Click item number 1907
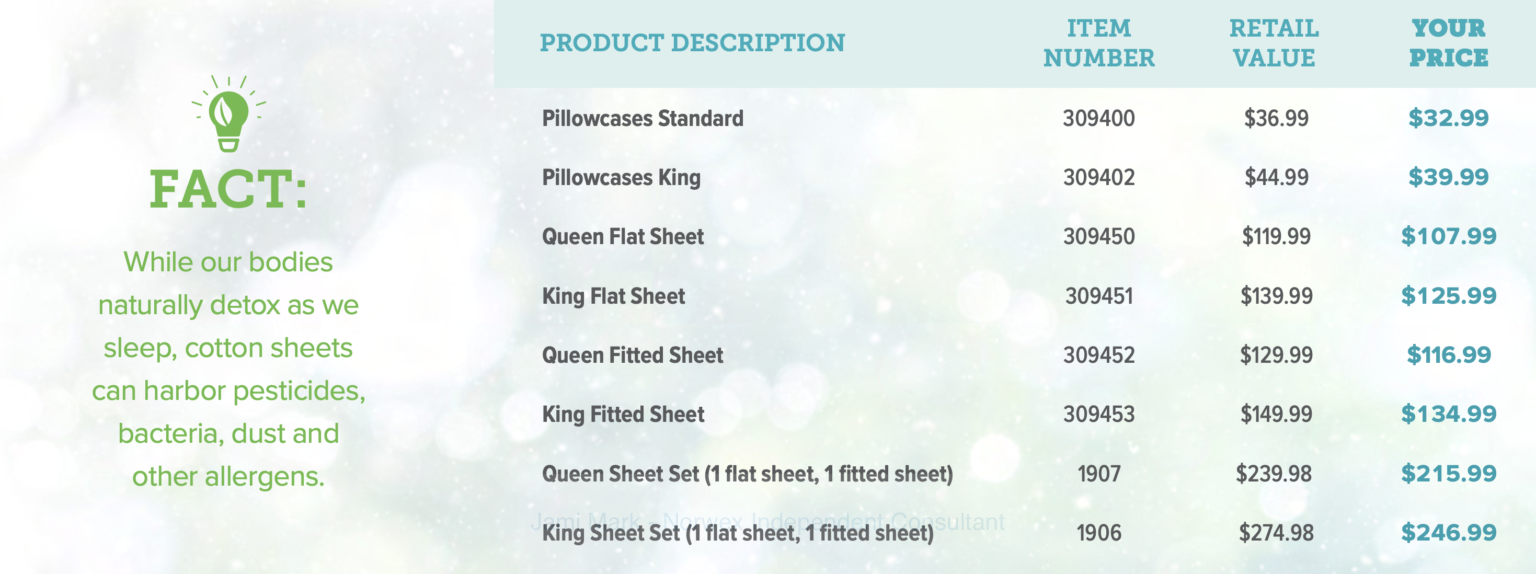The image size is (1536, 574). pyautogui.click(x=1099, y=474)
